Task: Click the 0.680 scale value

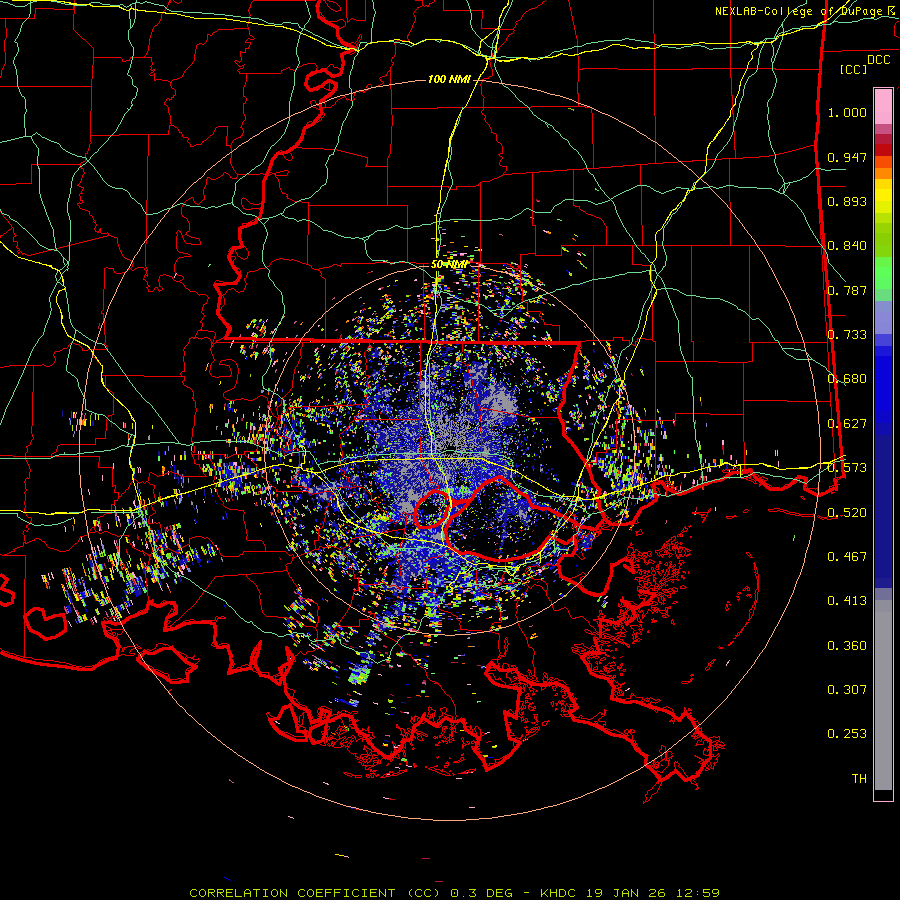Action: click(x=847, y=379)
